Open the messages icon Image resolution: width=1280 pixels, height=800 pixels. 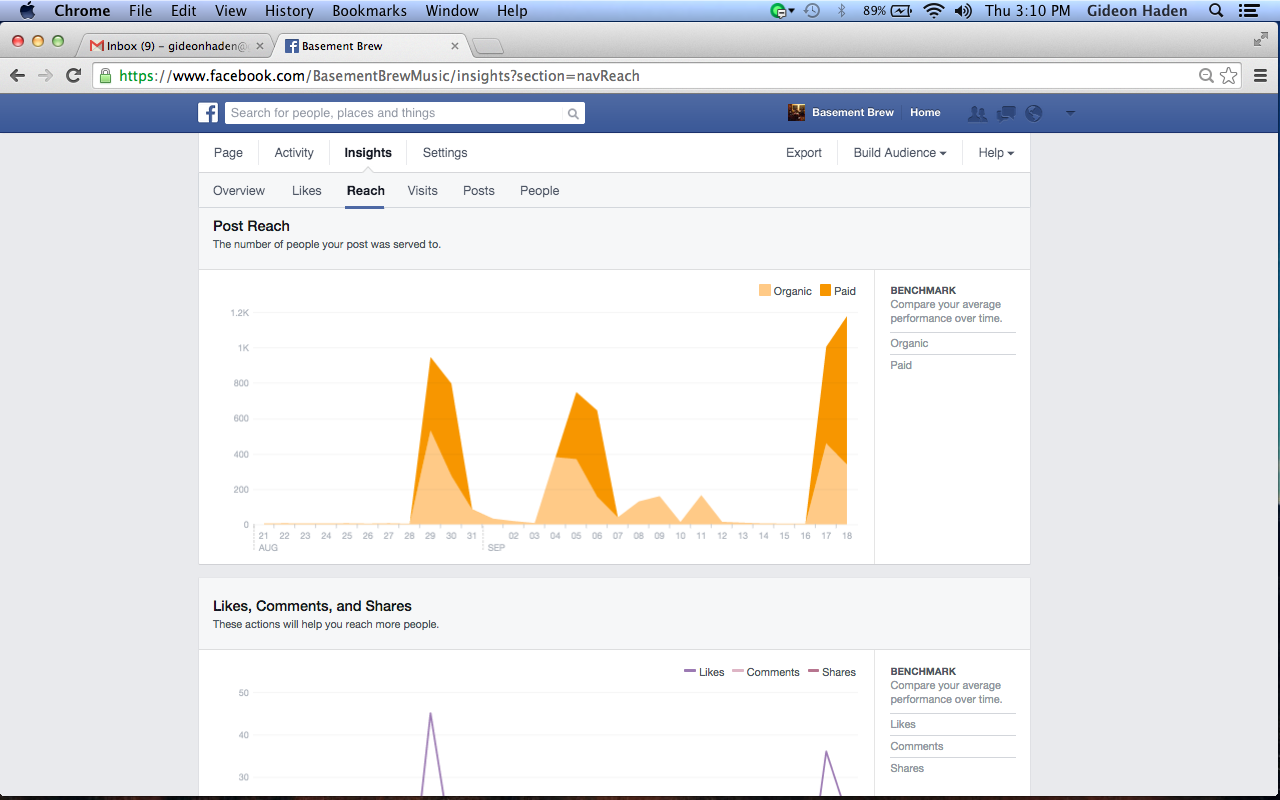(x=1005, y=113)
